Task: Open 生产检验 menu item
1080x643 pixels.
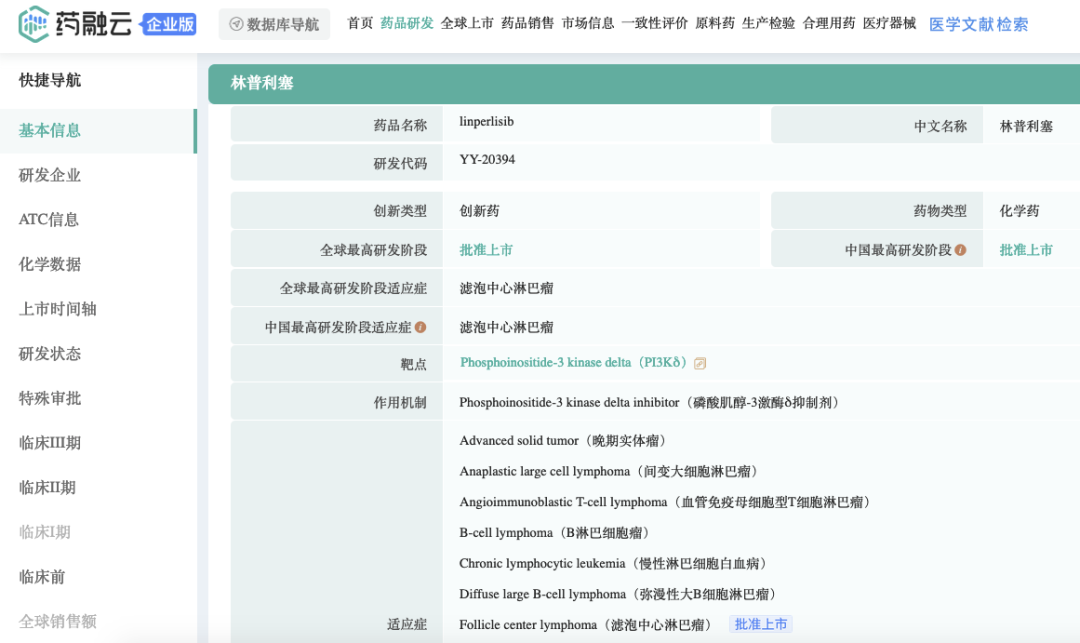Action: [769, 23]
